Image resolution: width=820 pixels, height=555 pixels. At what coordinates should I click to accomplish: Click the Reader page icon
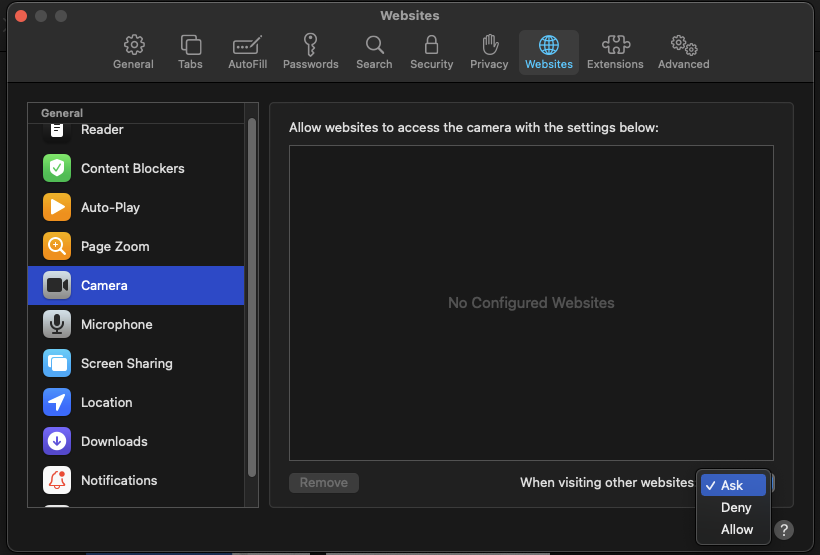(57, 132)
